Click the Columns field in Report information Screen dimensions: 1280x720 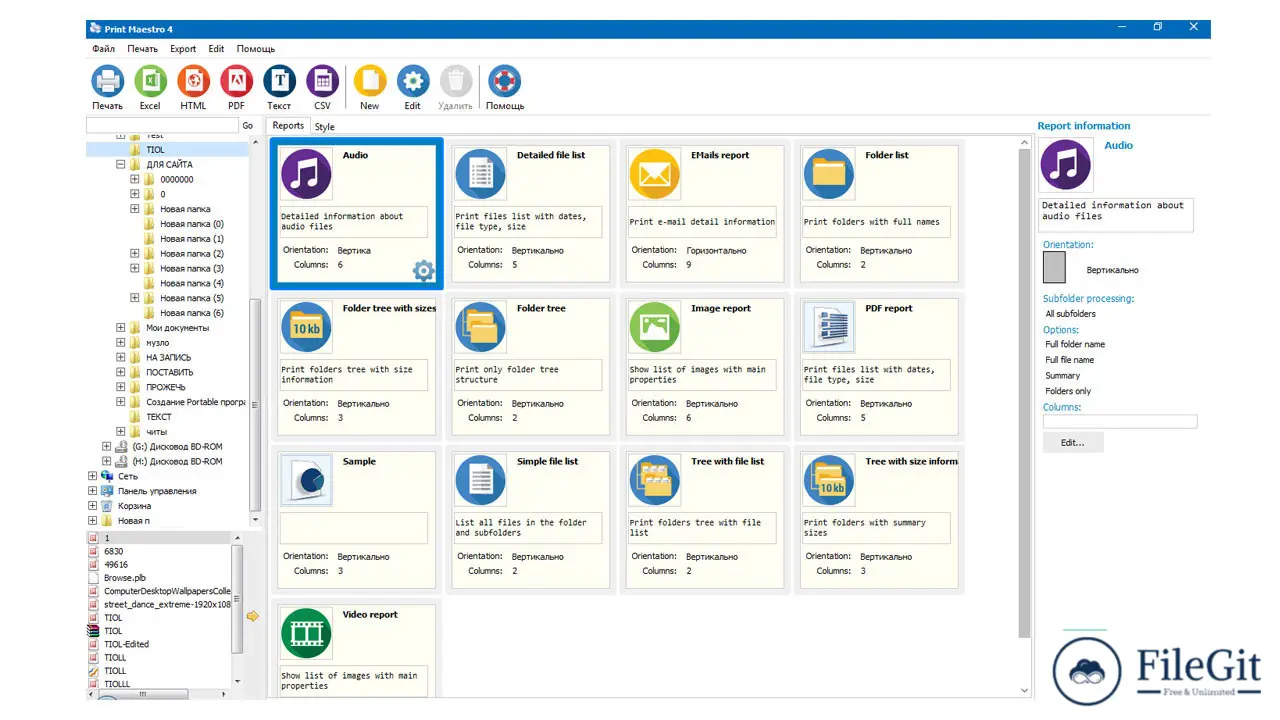1120,422
